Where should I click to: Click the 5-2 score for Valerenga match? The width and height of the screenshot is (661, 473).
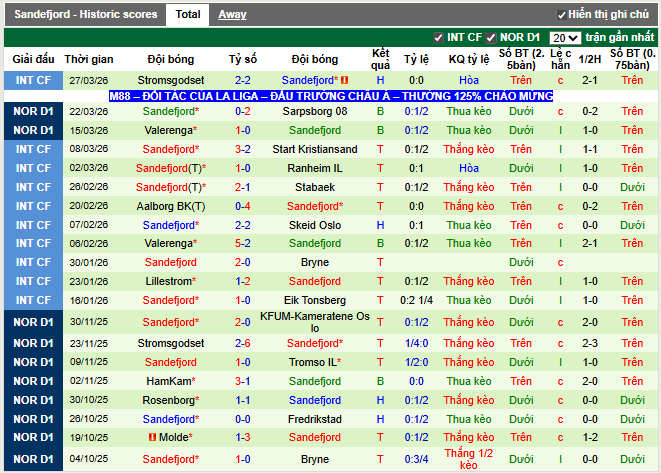[x=242, y=243]
